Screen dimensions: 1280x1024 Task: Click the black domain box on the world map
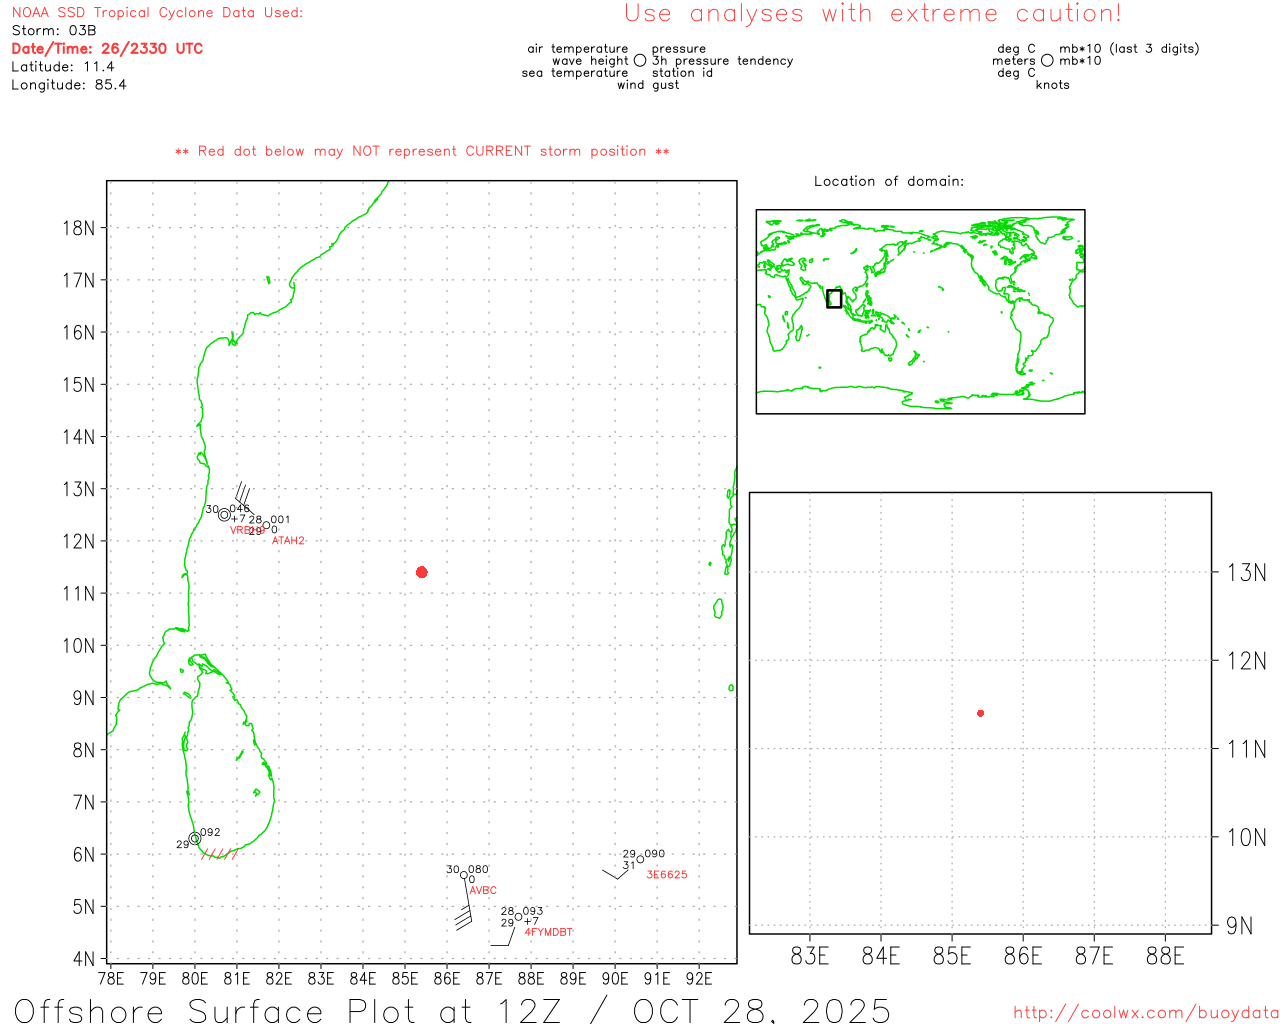[834, 298]
